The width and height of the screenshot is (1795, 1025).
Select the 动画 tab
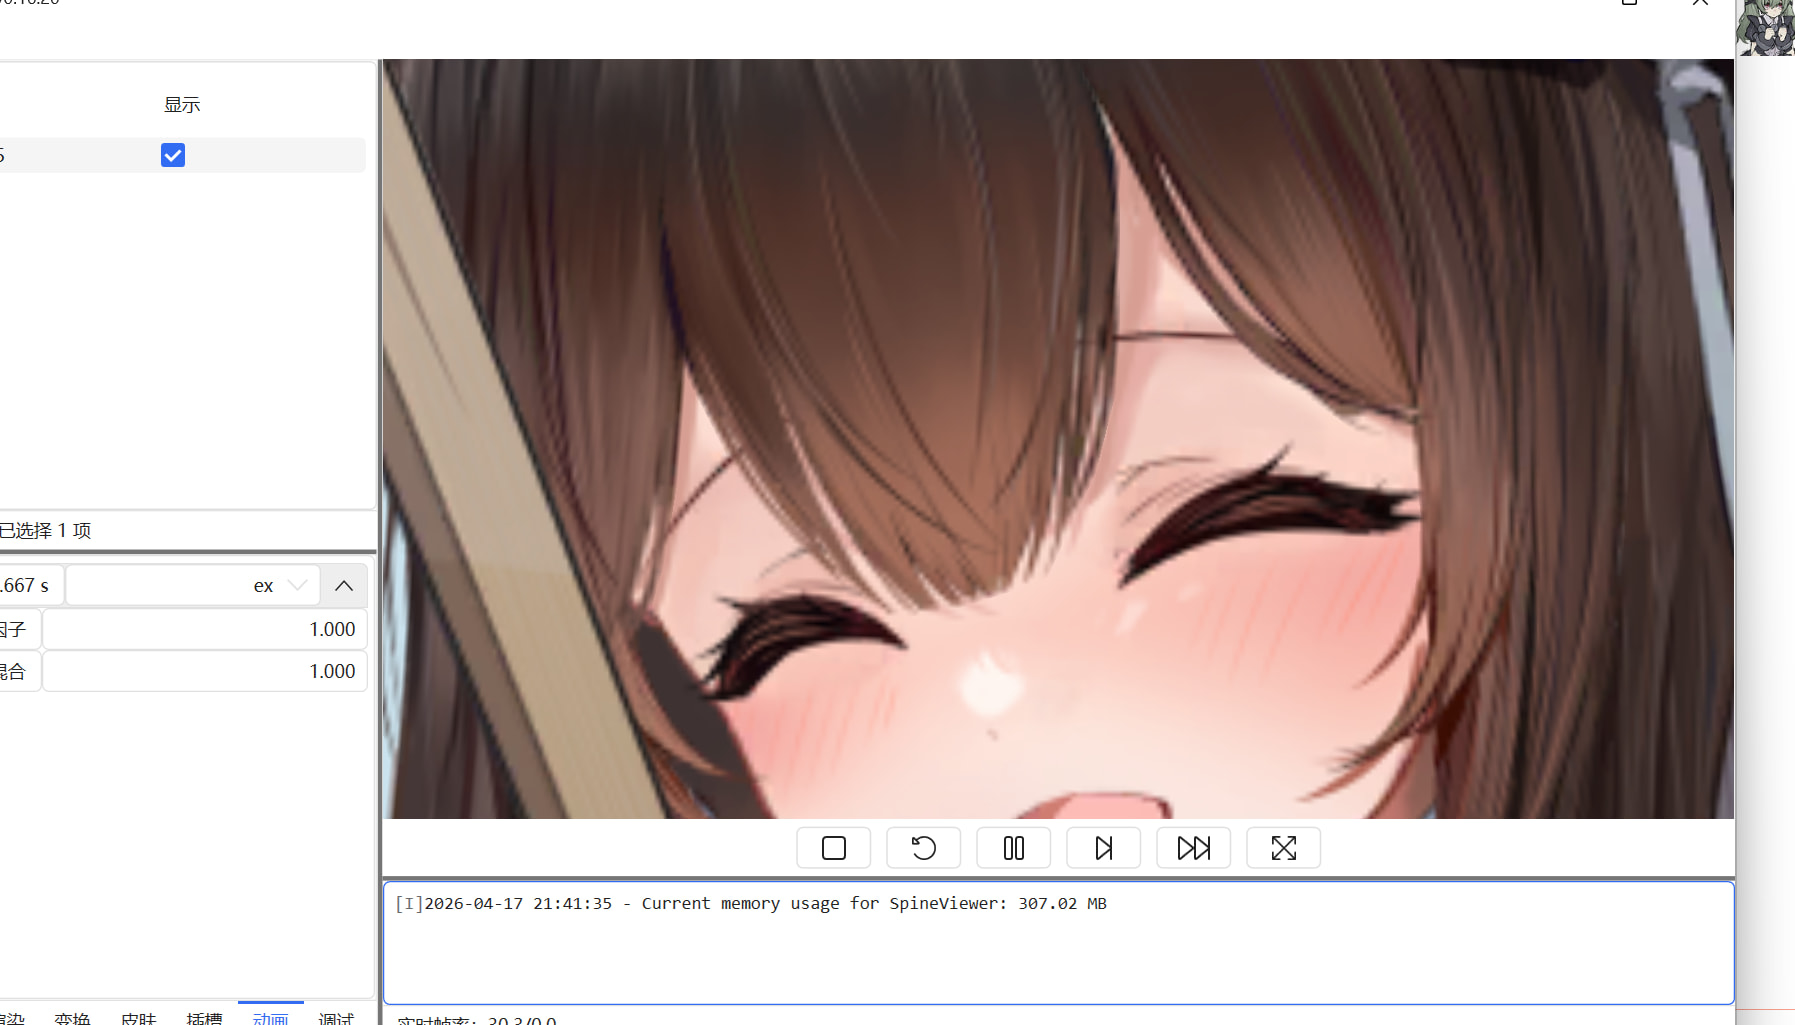click(271, 1017)
